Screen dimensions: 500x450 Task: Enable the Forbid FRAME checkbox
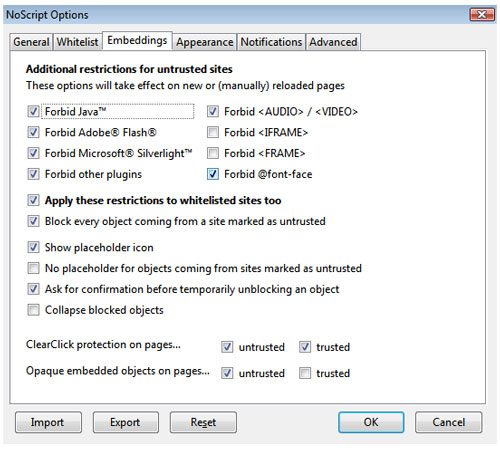click(213, 153)
